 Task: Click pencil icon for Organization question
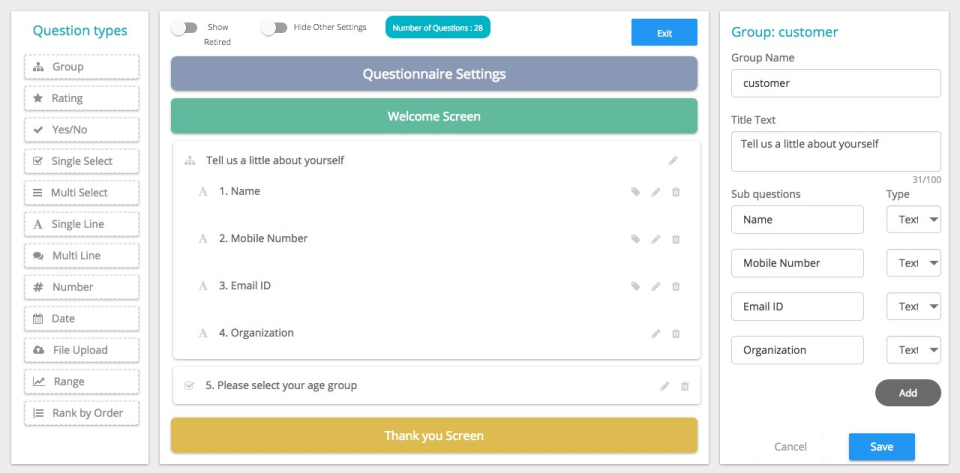click(x=656, y=334)
